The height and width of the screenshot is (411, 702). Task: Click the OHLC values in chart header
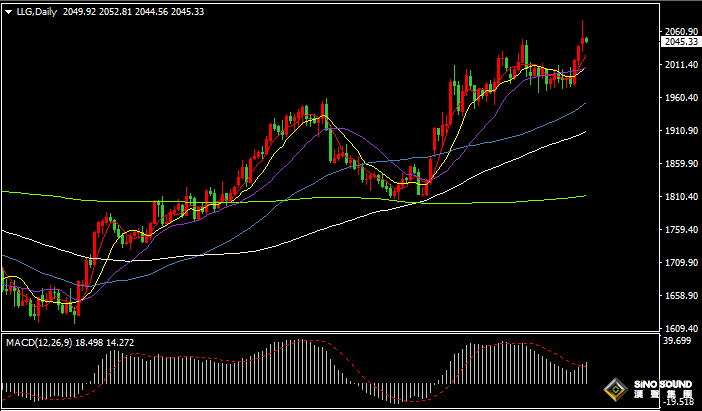[x=133, y=11]
